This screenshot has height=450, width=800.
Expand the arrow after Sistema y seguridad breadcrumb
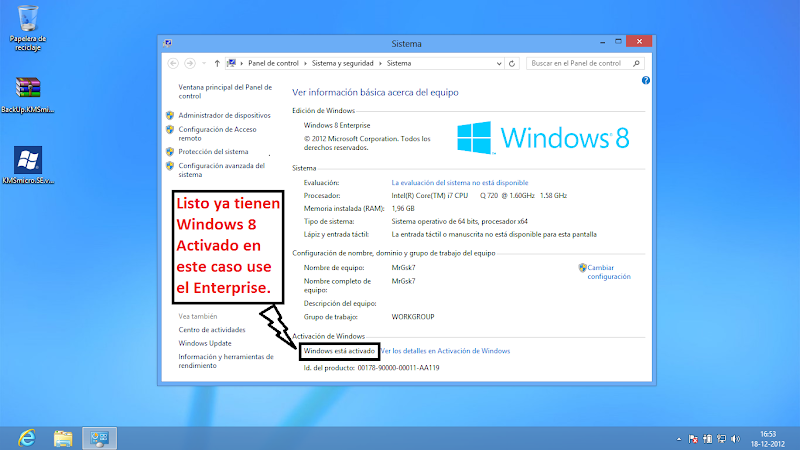tap(380, 63)
